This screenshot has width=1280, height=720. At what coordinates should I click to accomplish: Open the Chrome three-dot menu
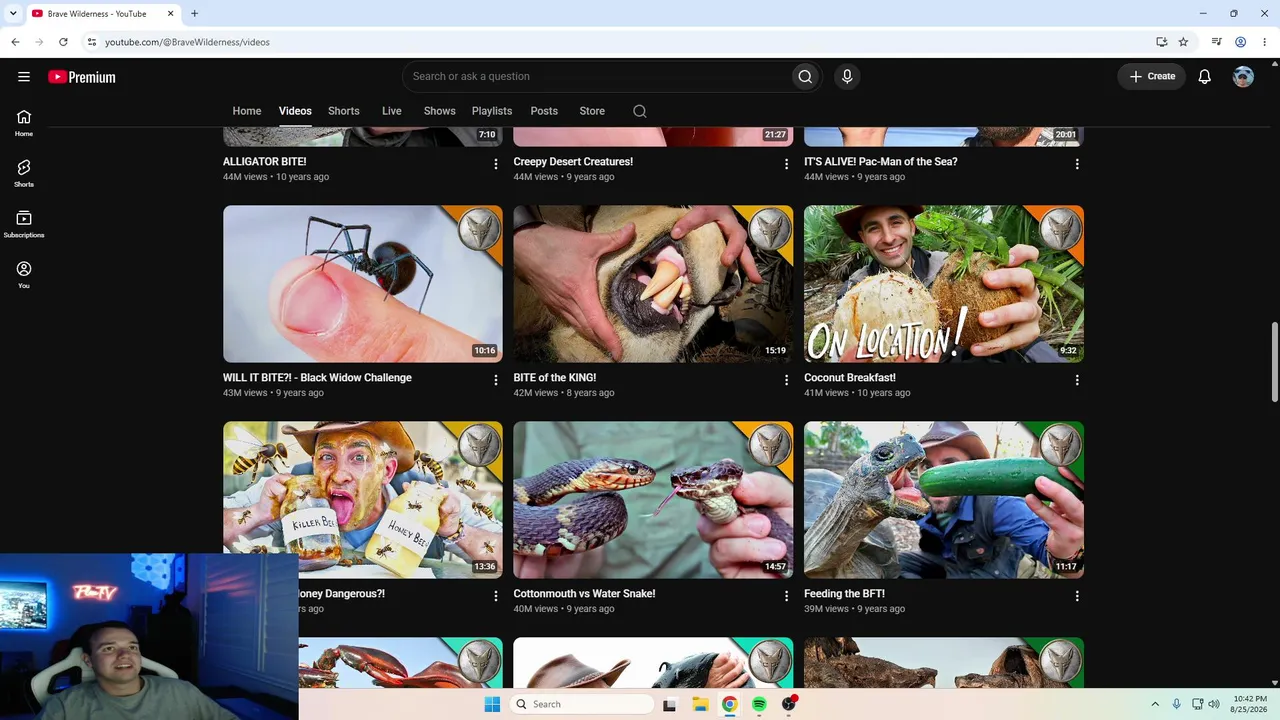(x=1264, y=42)
